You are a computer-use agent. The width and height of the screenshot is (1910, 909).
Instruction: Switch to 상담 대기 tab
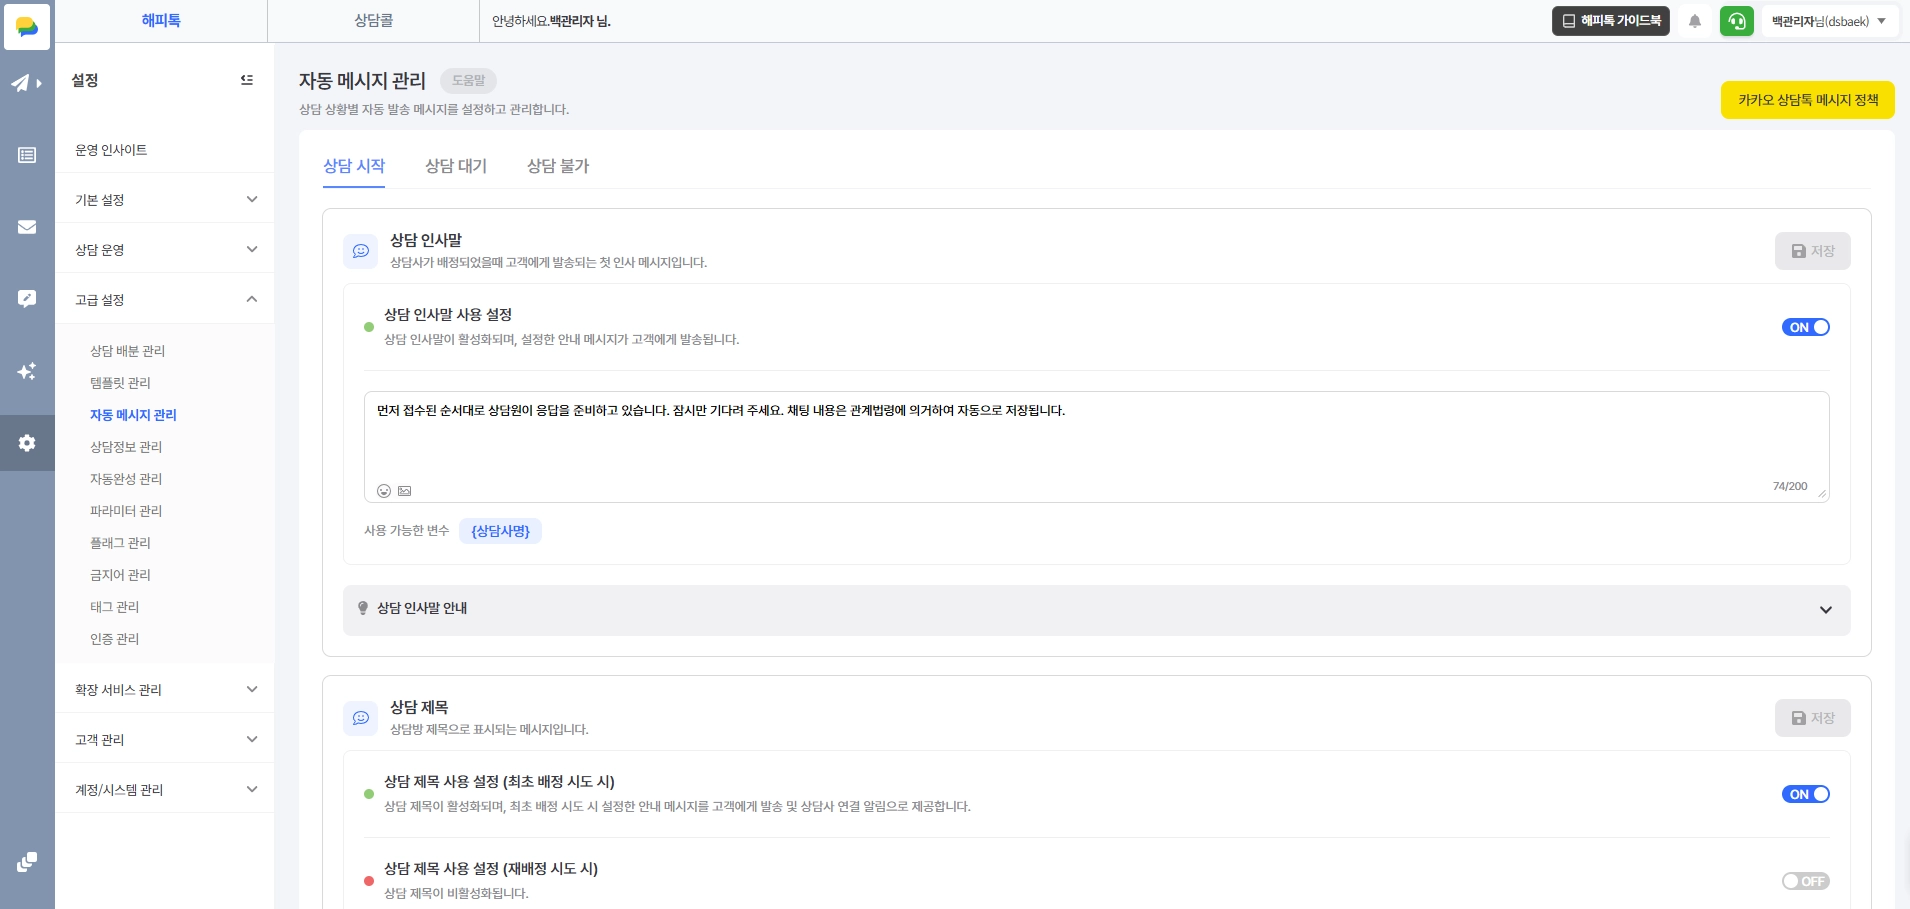click(456, 166)
